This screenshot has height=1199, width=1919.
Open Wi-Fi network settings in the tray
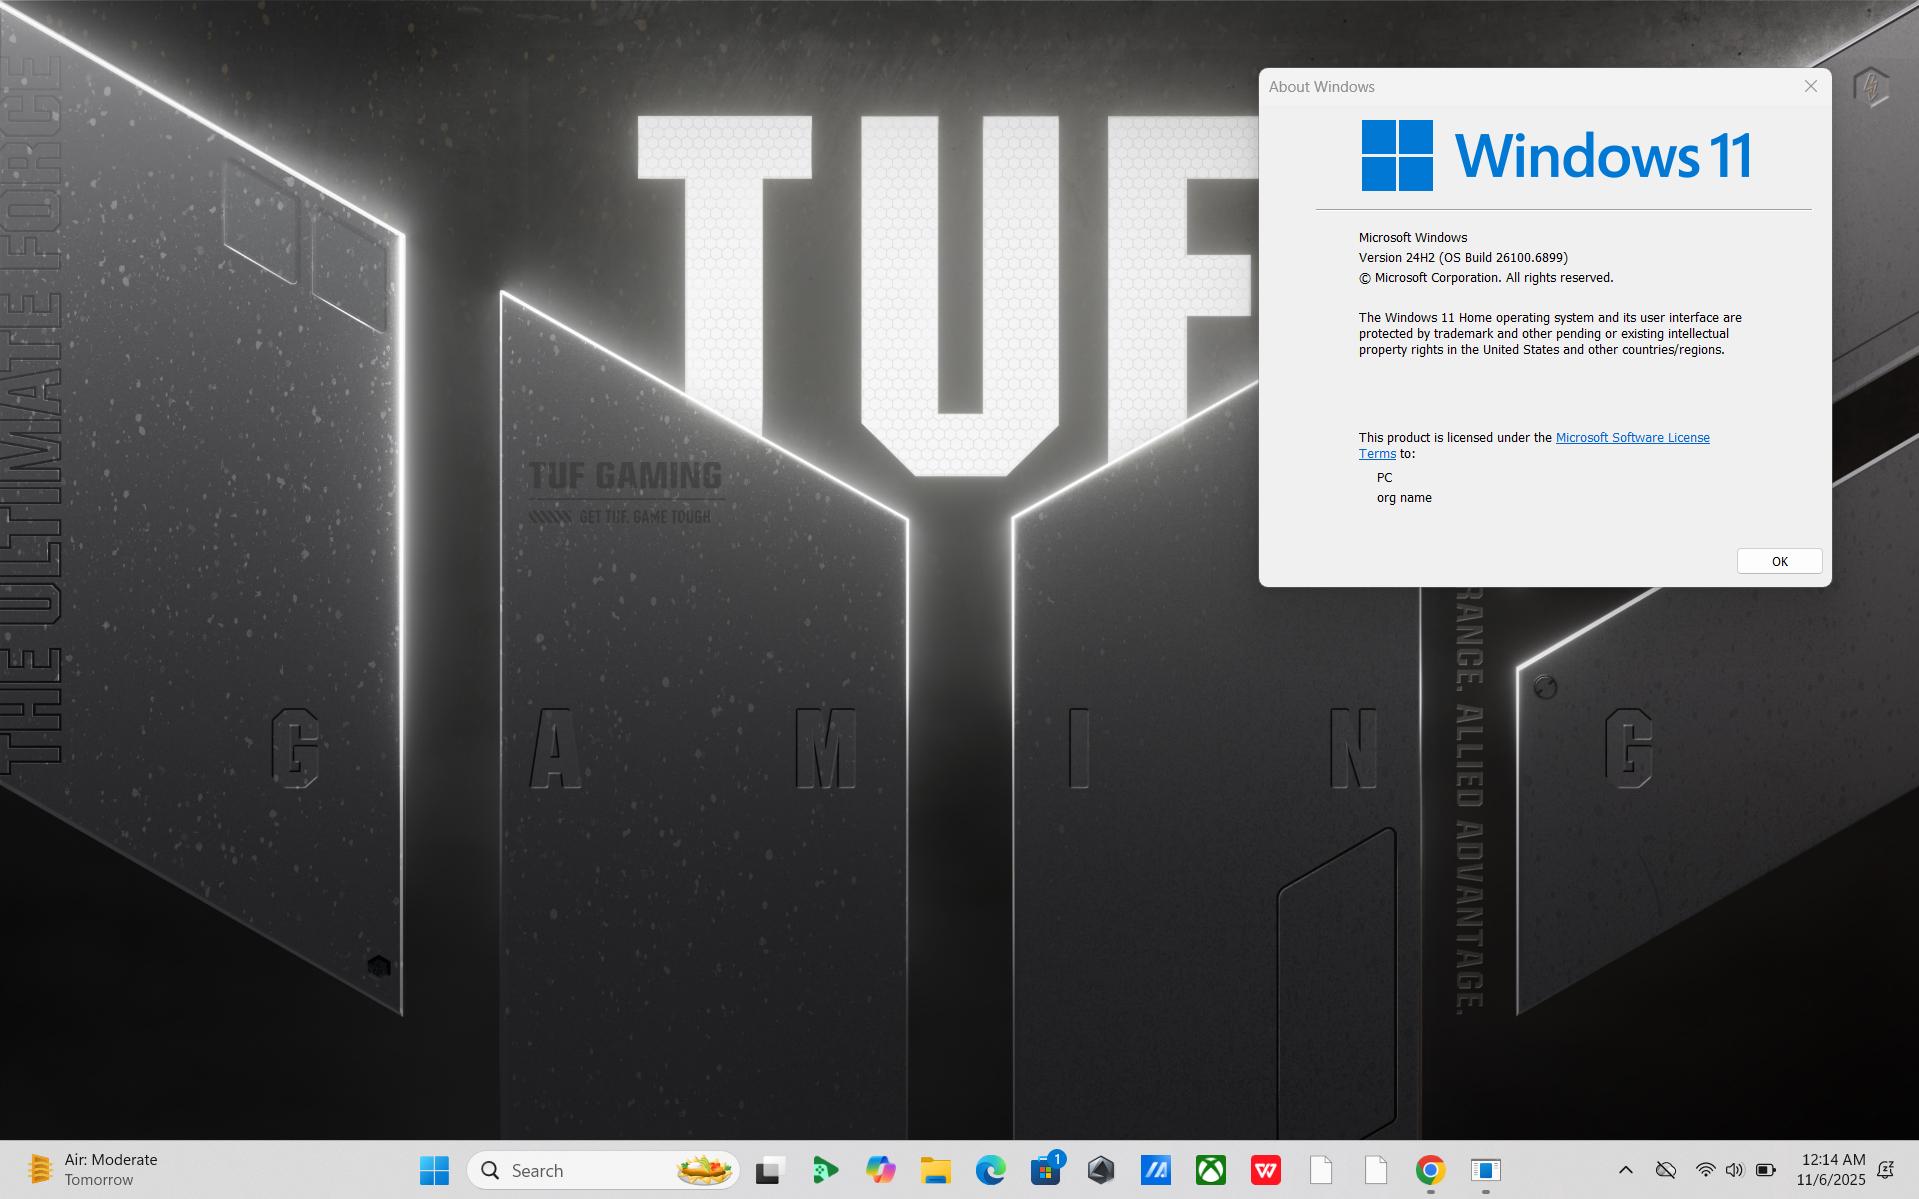pyautogui.click(x=1706, y=1170)
